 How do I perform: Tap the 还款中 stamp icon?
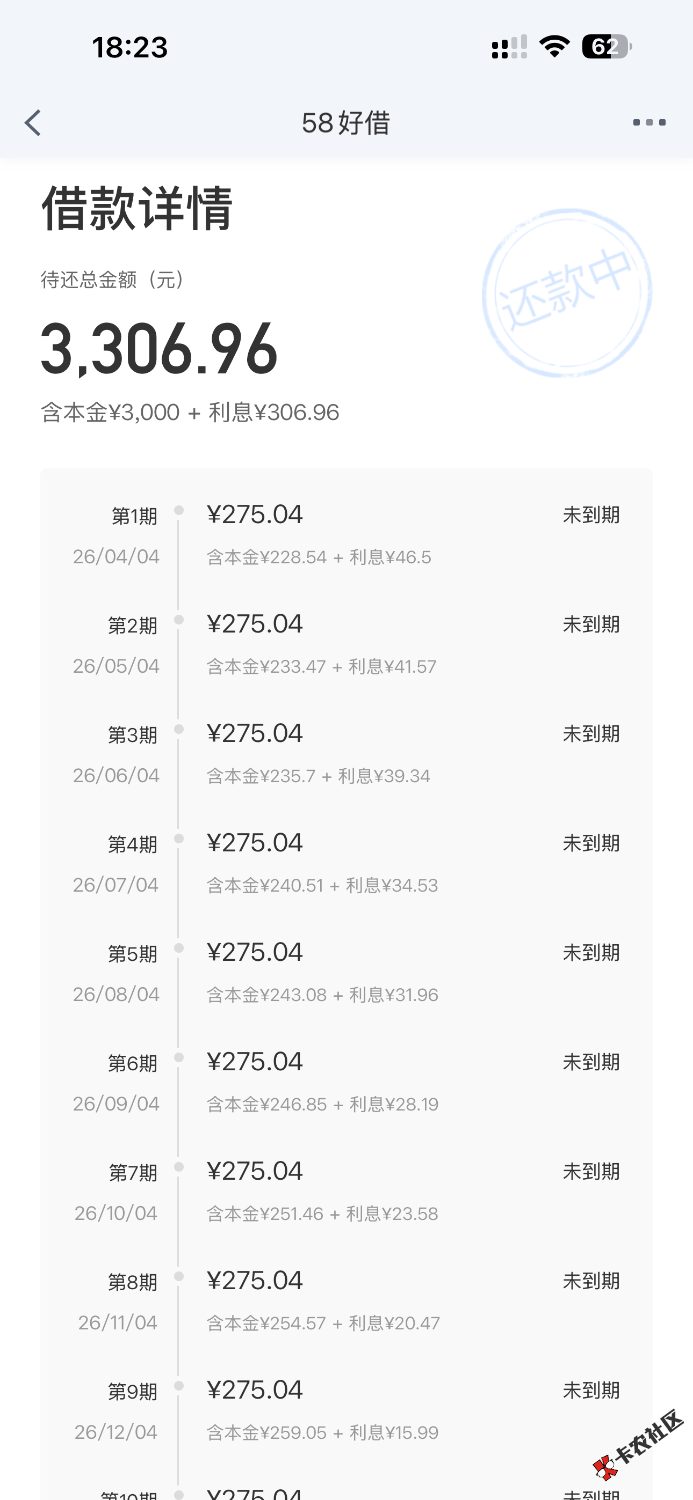pyautogui.click(x=566, y=292)
